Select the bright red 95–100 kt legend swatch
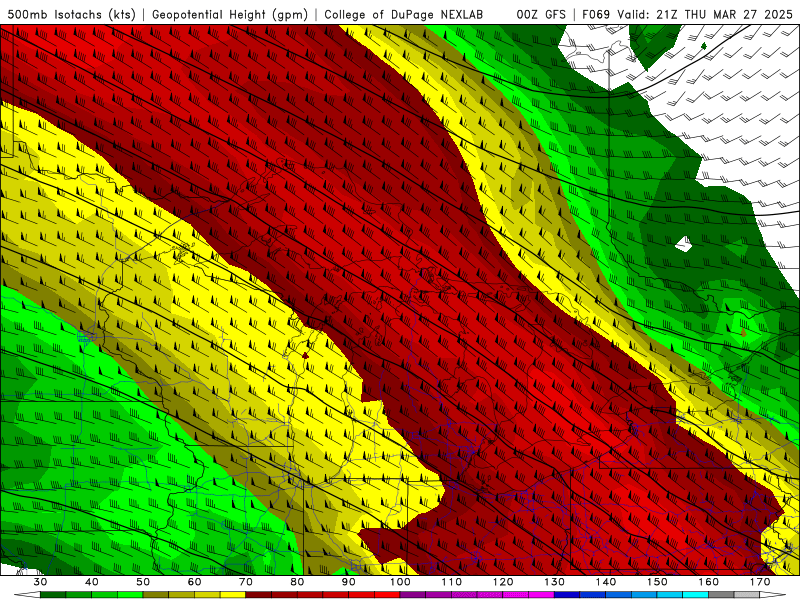Screen dimensions: 800x600 (387, 594)
